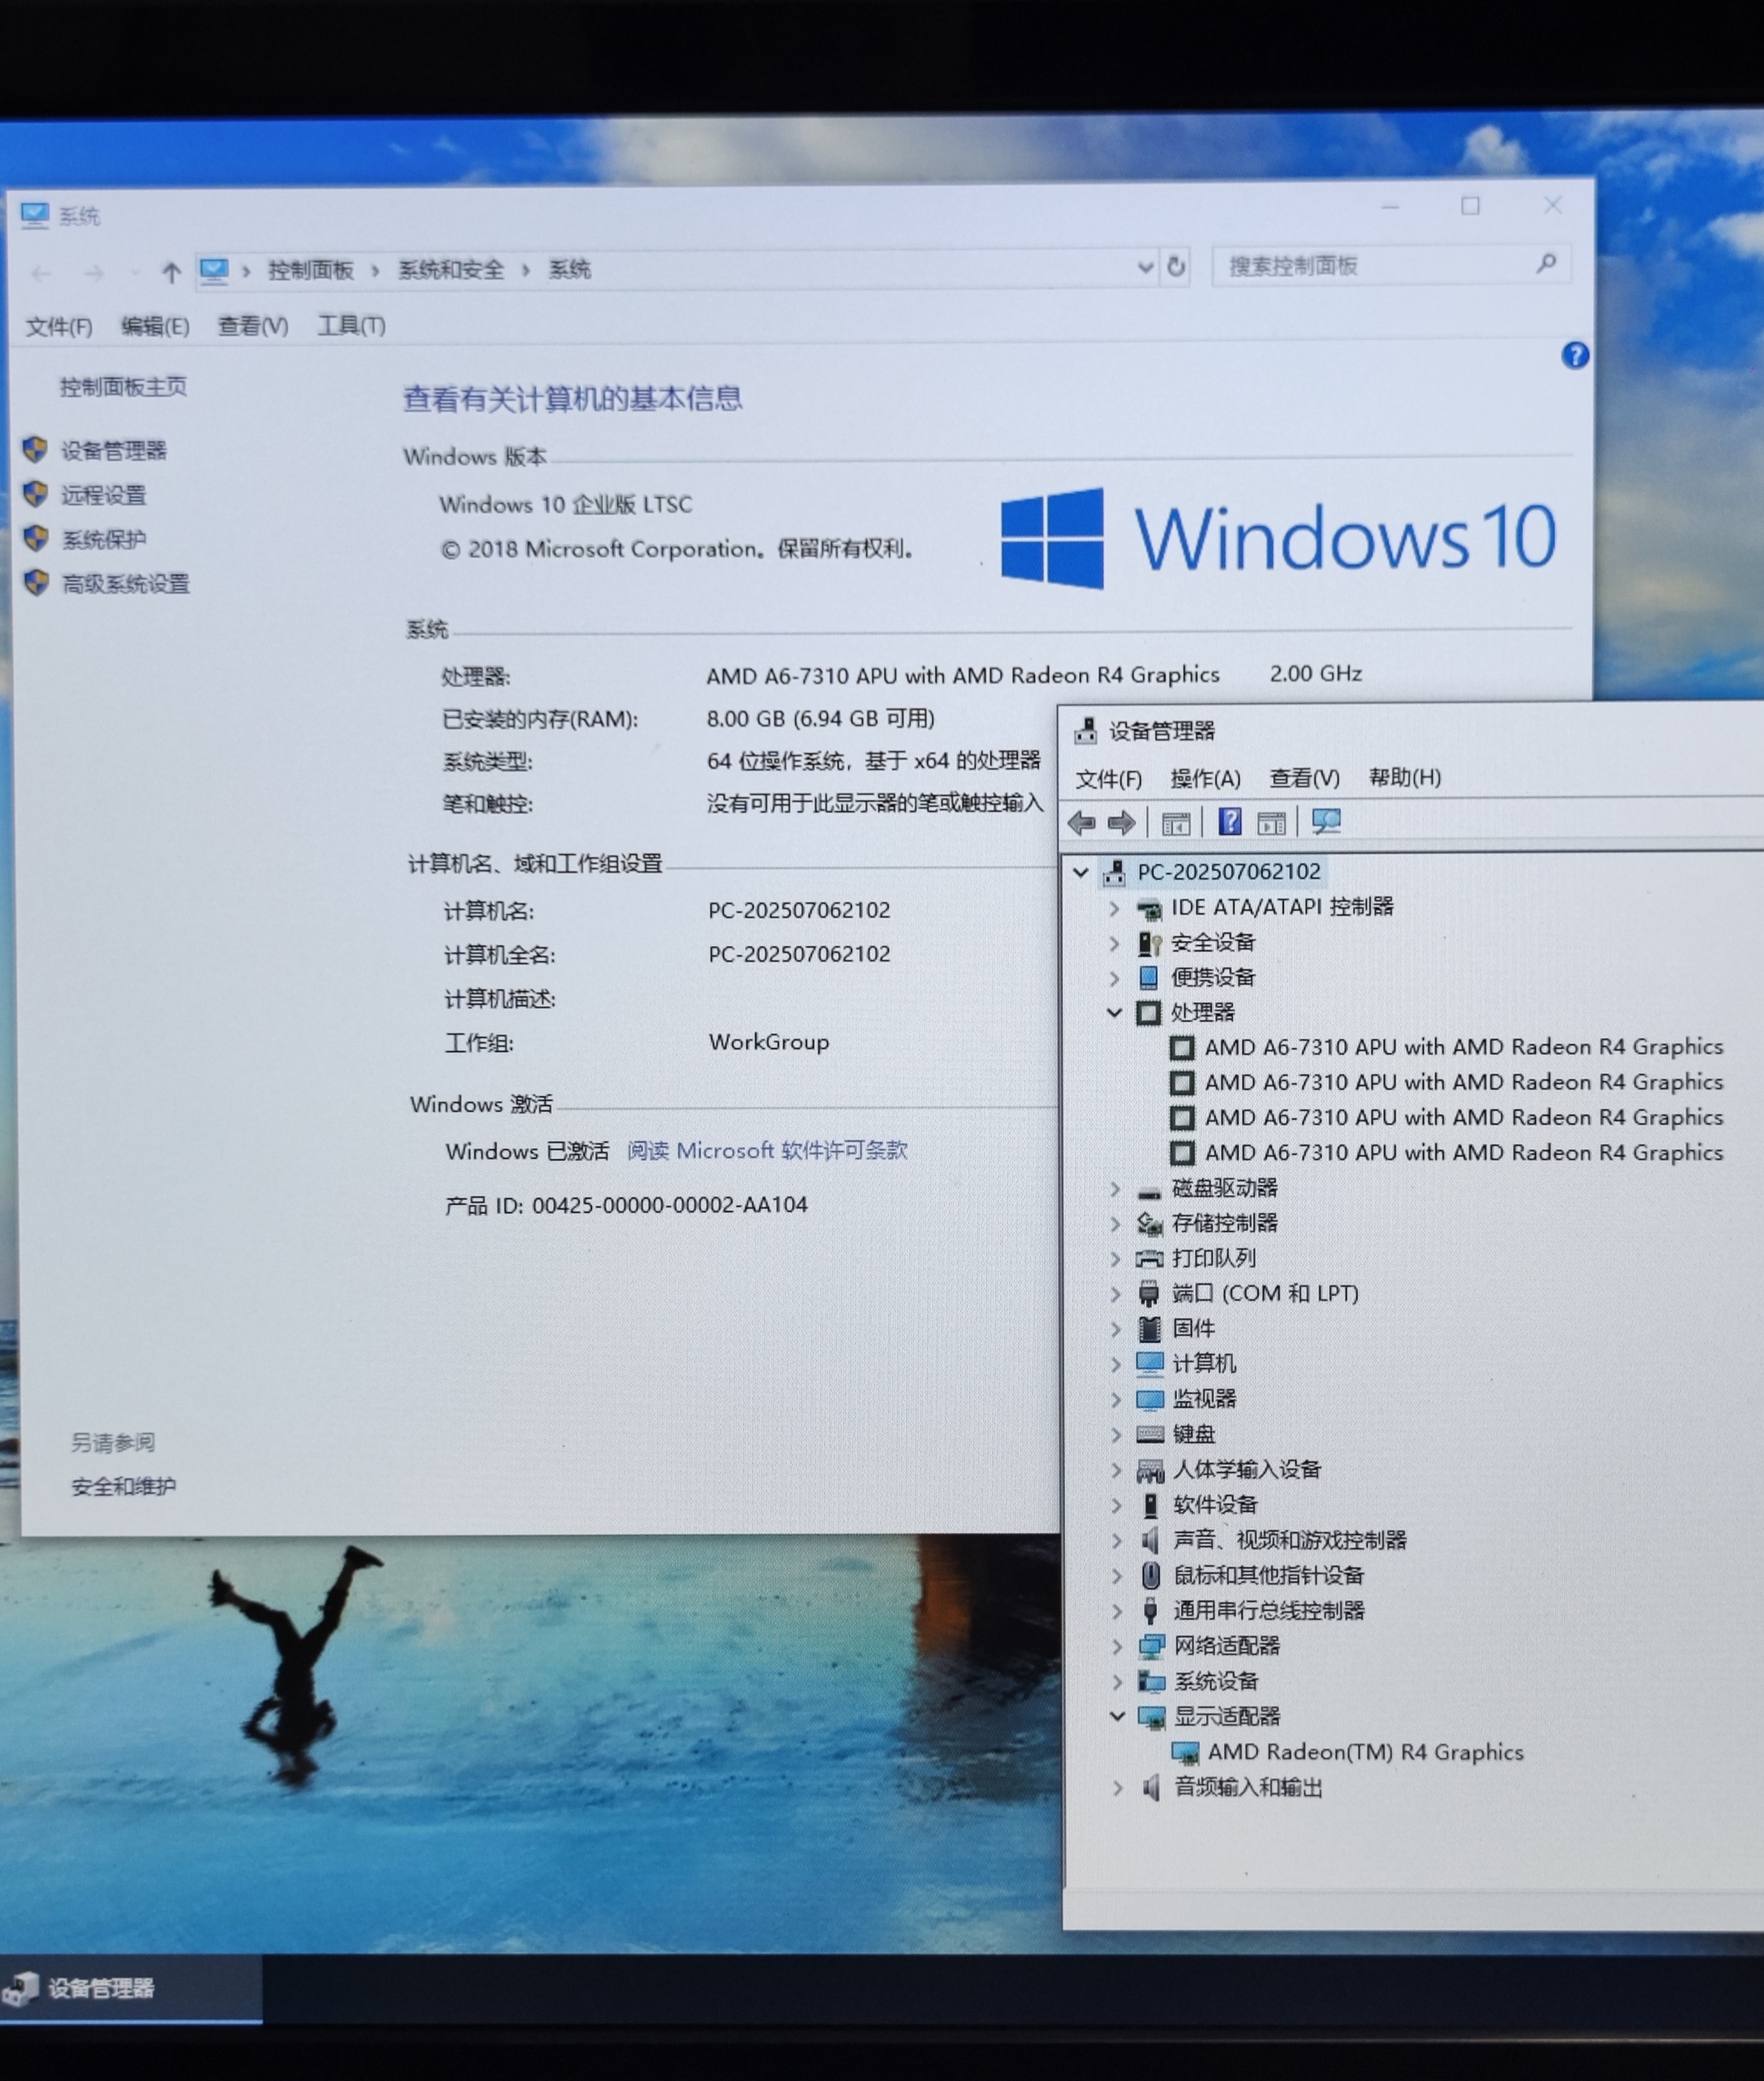Select 固件 tree item
Image resolution: width=1764 pixels, height=2081 pixels.
pos(1193,1329)
